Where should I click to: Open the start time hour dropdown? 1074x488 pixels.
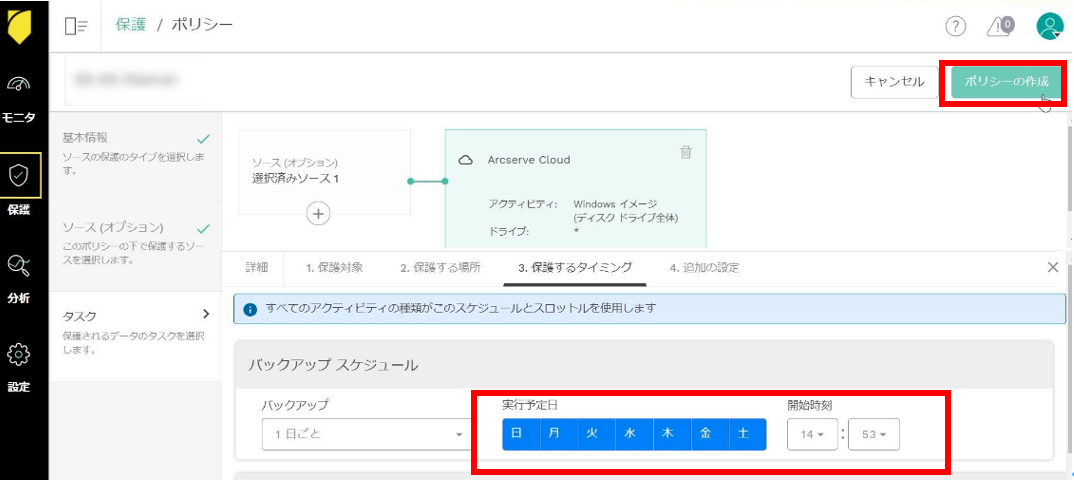(x=813, y=435)
